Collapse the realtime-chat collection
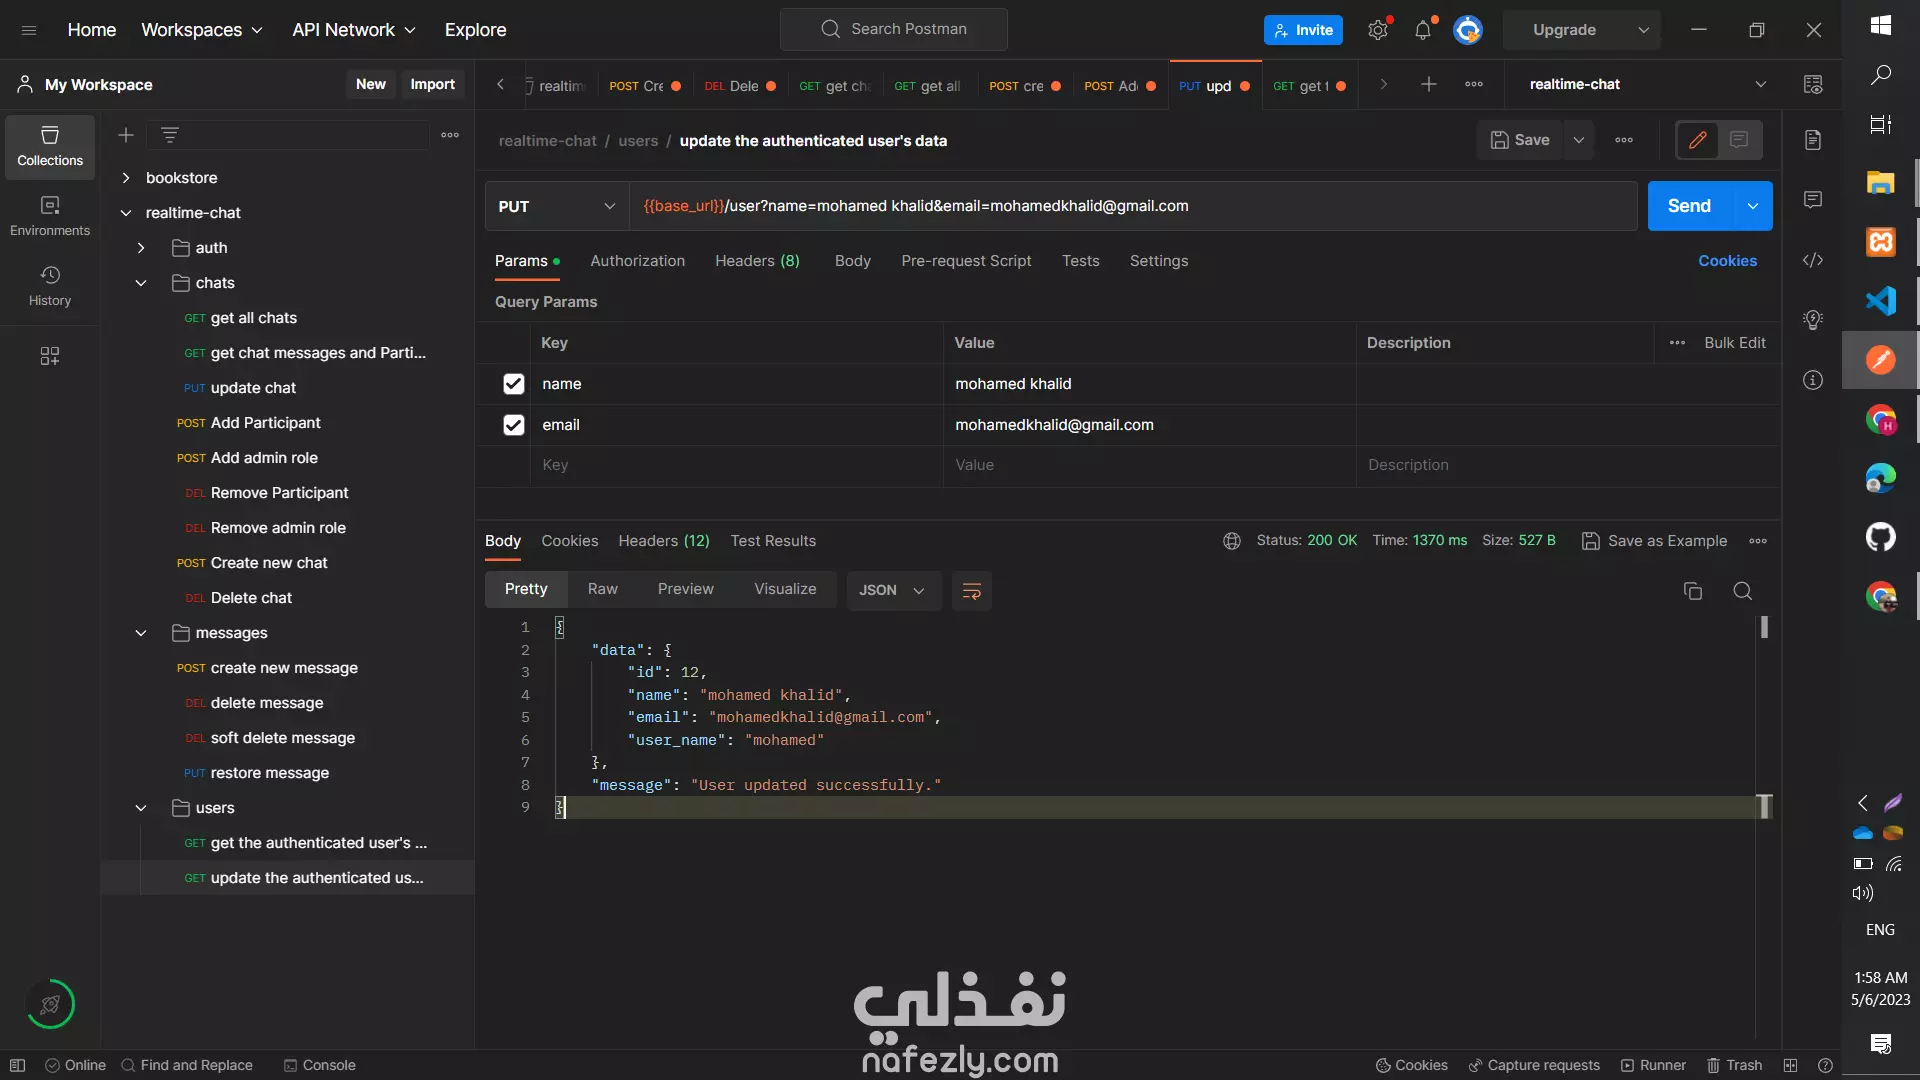Screen dimensions: 1920x1080 pos(126,213)
